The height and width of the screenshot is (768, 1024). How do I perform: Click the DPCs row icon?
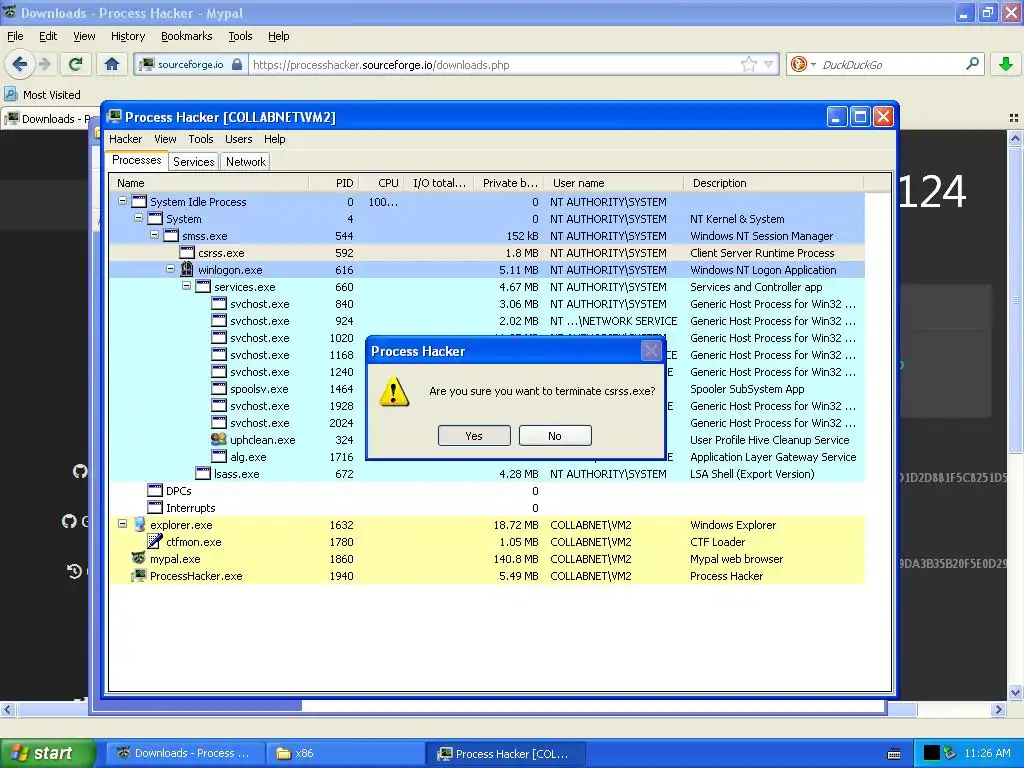(155, 490)
